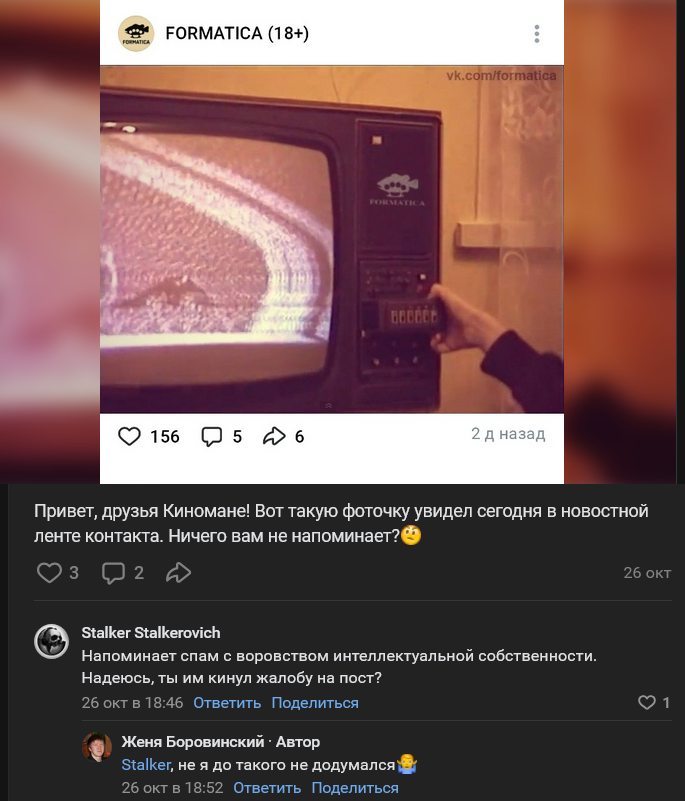Share the post using the arrow icon
The image size is (685, 801).
pos(178,572)
